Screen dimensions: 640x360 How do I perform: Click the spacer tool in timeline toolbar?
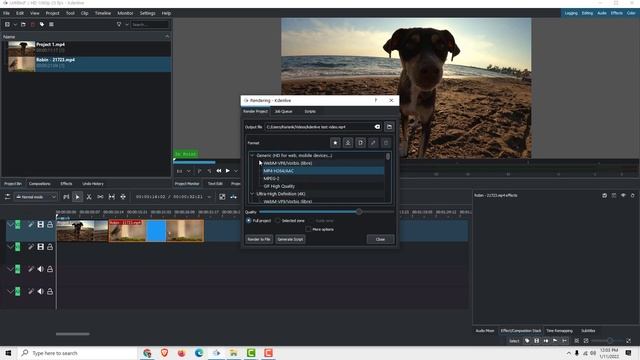tap(100, 197)
